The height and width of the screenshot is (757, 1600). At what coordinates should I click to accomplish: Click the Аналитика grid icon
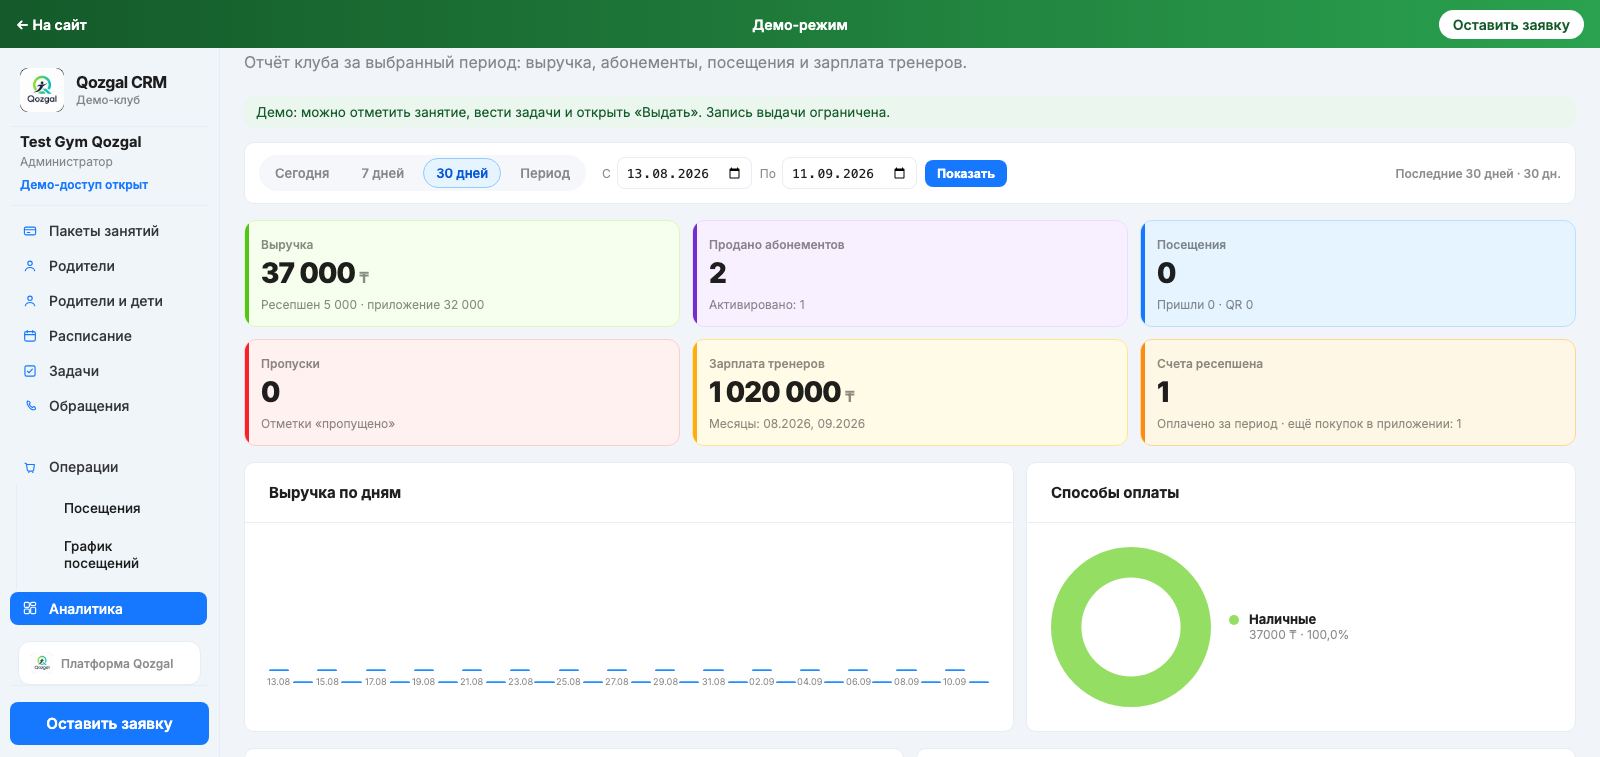point(30,608)
